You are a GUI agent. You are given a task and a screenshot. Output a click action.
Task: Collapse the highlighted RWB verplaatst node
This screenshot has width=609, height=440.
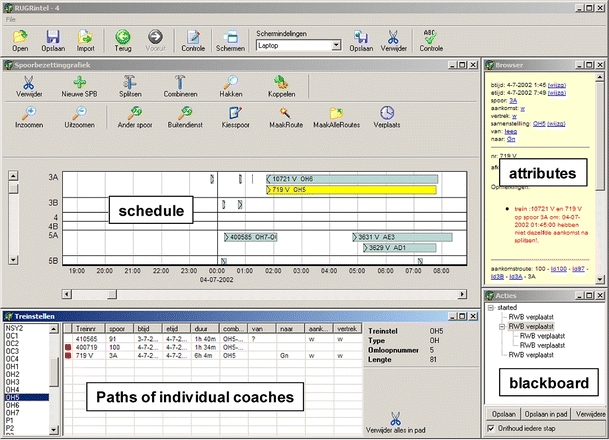tap(502, 327)
